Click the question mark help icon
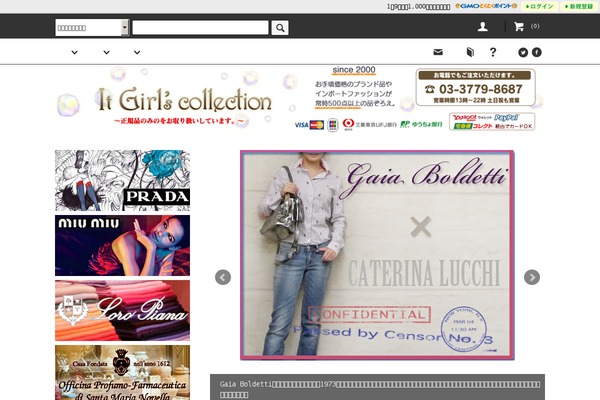 tap(493, 52)
